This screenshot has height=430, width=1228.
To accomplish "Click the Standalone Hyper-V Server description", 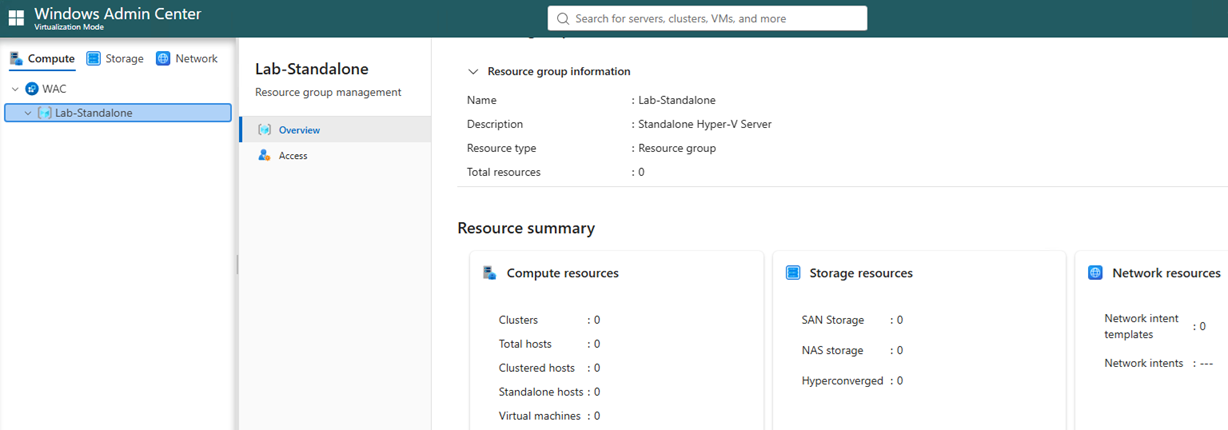I will point(705,124).
